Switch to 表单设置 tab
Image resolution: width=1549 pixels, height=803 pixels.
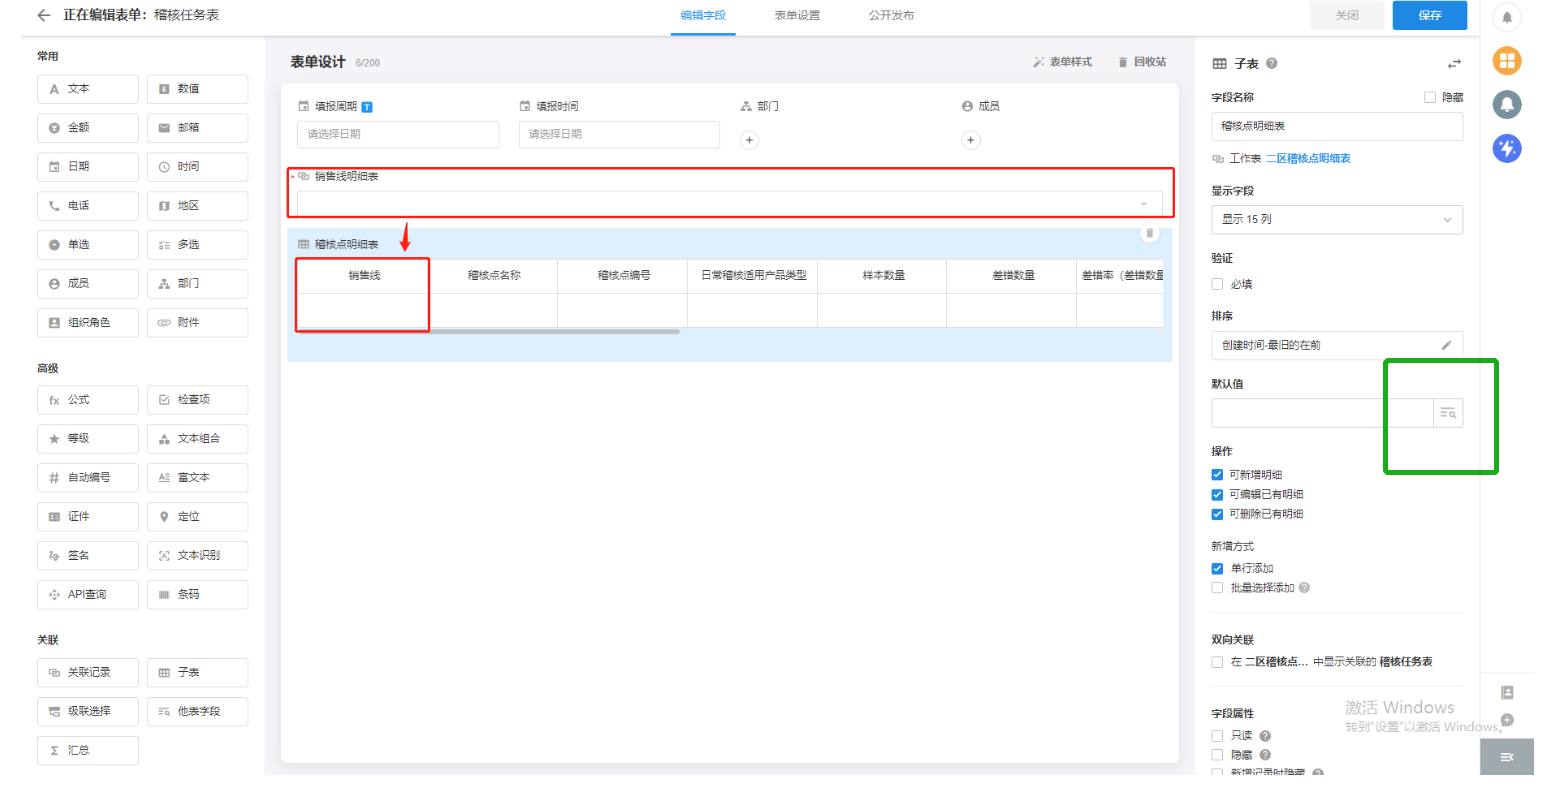[796, 15]
